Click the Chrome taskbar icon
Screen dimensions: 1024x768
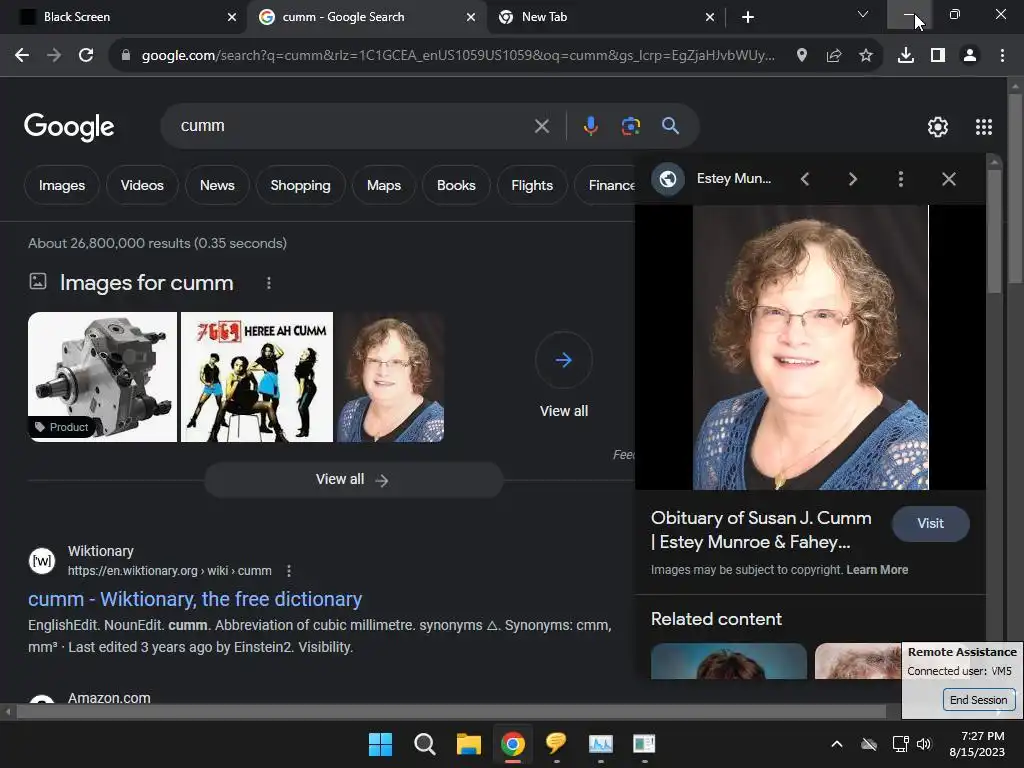(x=513, y=744)
